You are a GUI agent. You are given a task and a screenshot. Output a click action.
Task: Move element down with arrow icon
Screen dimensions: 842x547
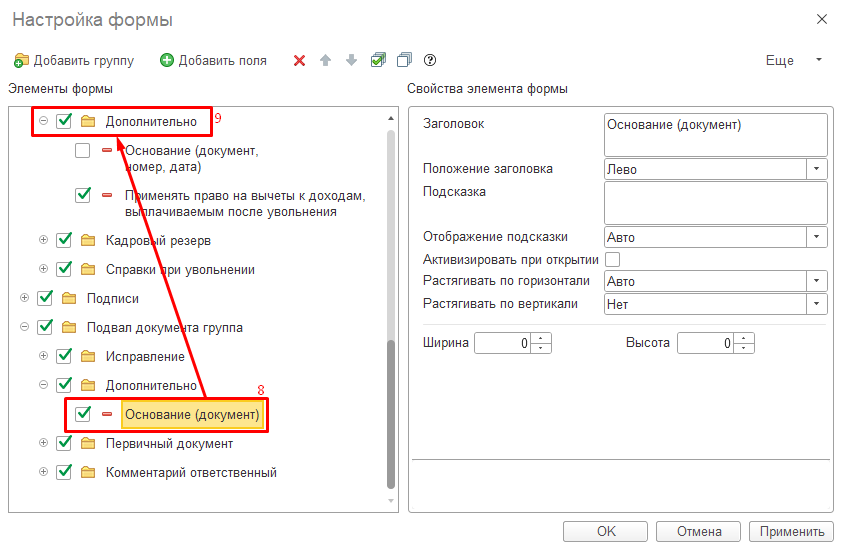point(351,60)
